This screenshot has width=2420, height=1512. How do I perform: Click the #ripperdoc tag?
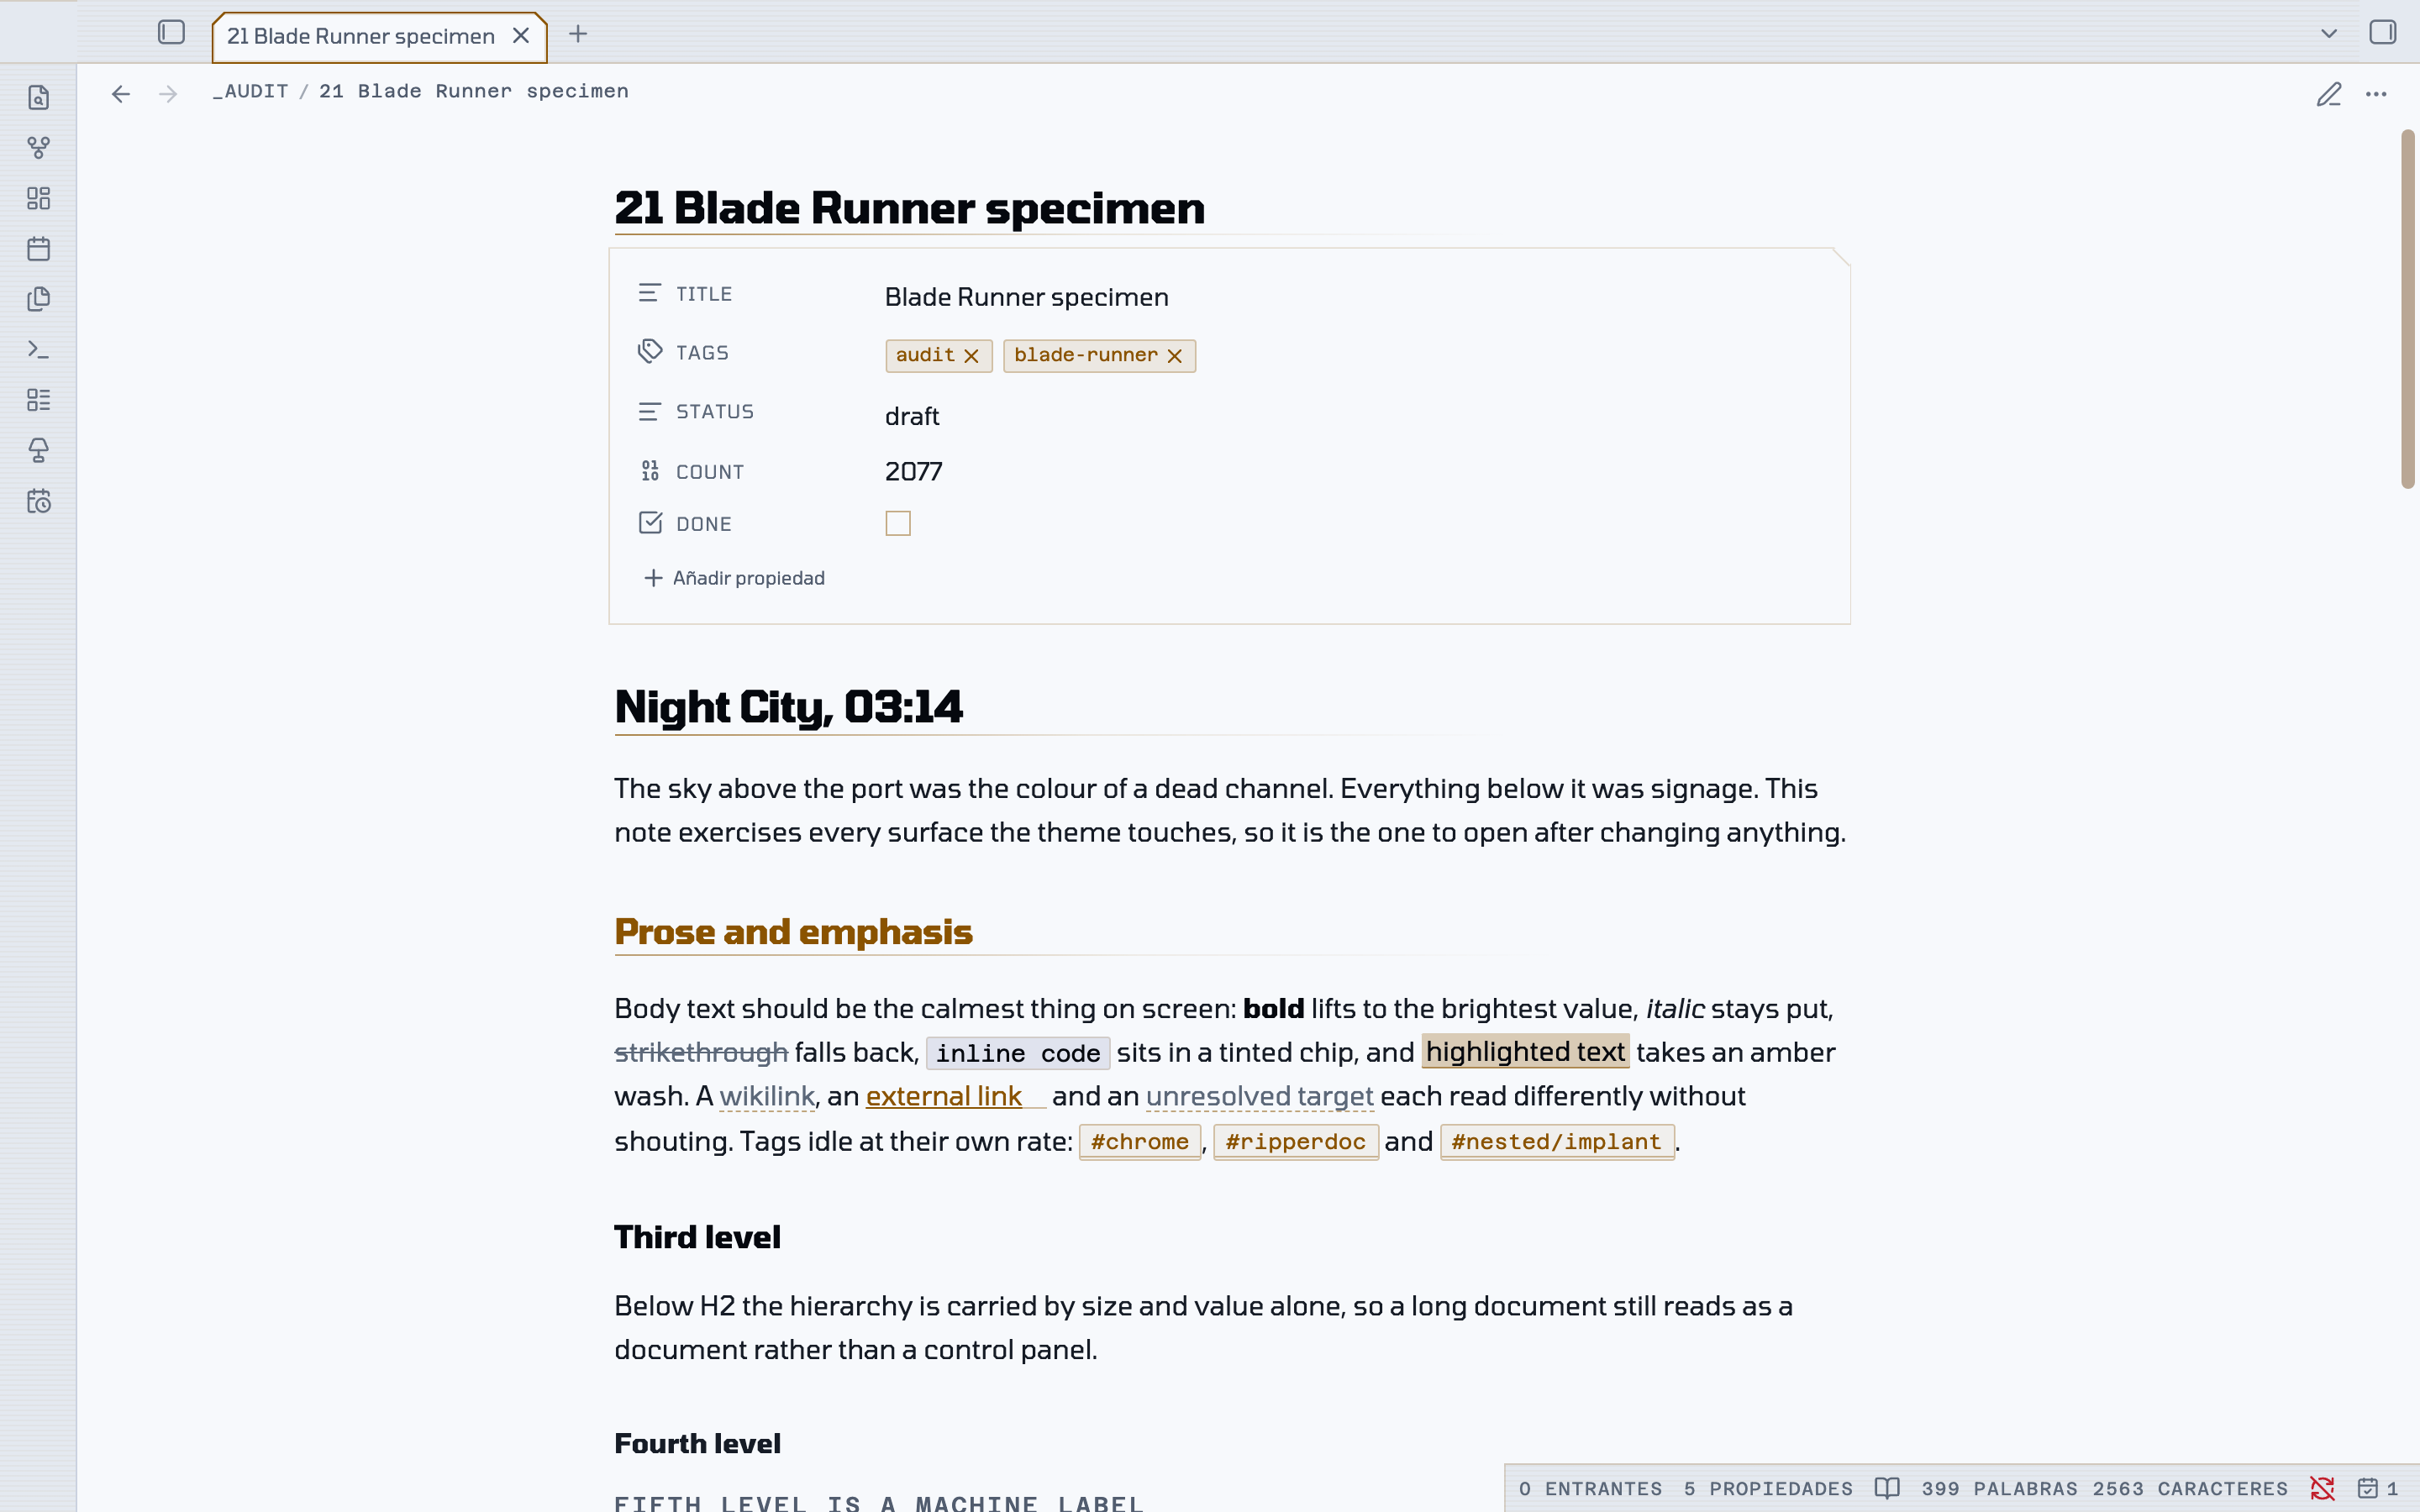point(1295,1142)
